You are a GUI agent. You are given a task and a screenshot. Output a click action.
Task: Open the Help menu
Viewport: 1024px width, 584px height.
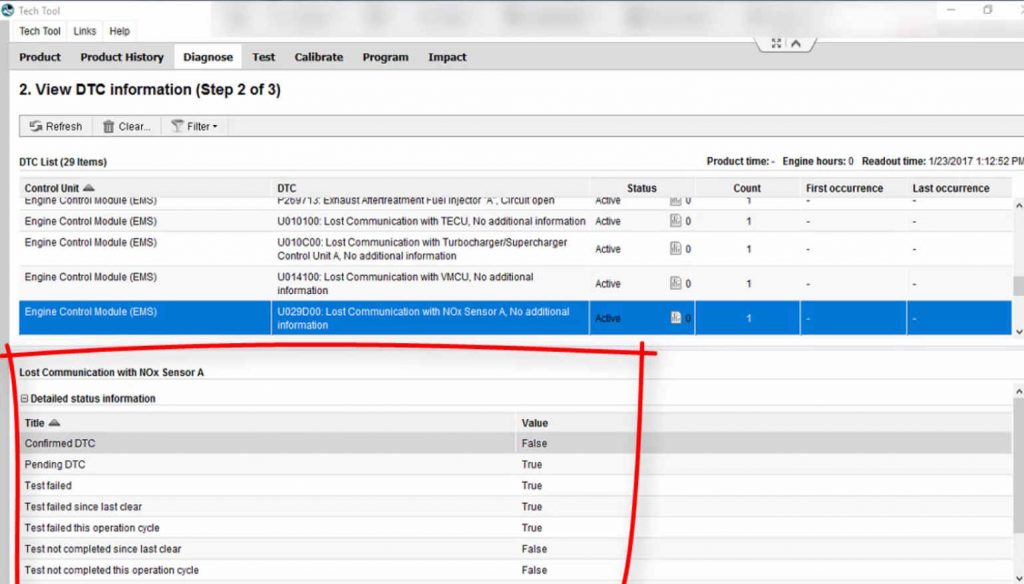point(119,31)
